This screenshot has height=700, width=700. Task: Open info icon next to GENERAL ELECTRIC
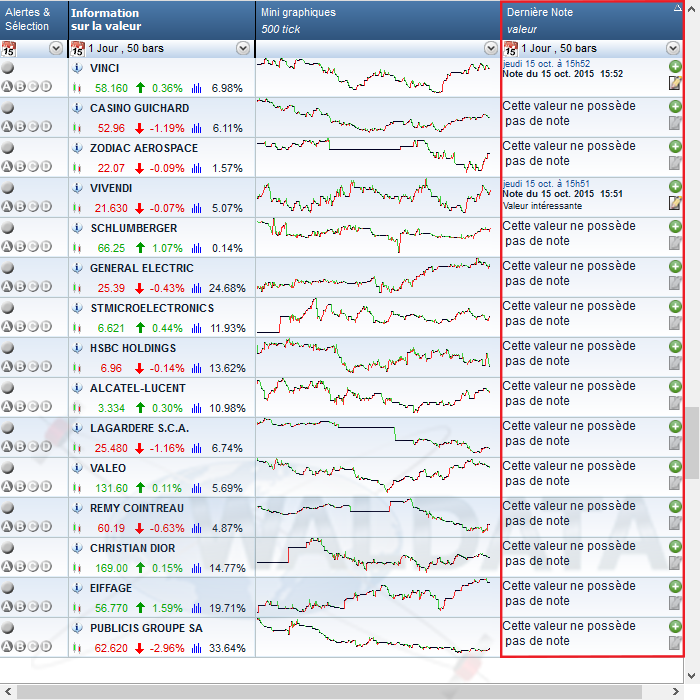pos(77,268)
